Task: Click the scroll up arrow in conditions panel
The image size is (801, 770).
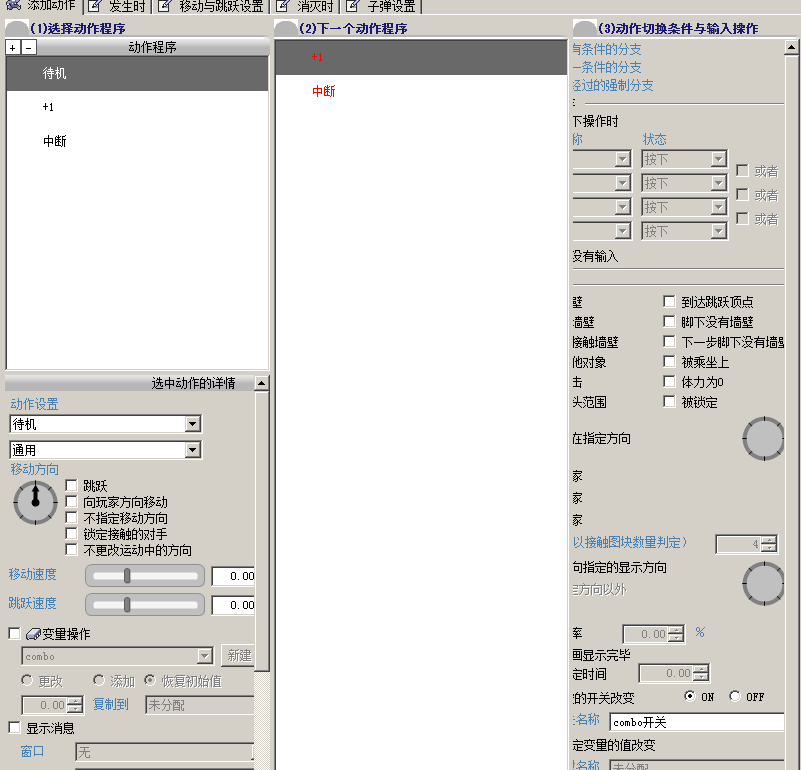Action: click(791, 48)
